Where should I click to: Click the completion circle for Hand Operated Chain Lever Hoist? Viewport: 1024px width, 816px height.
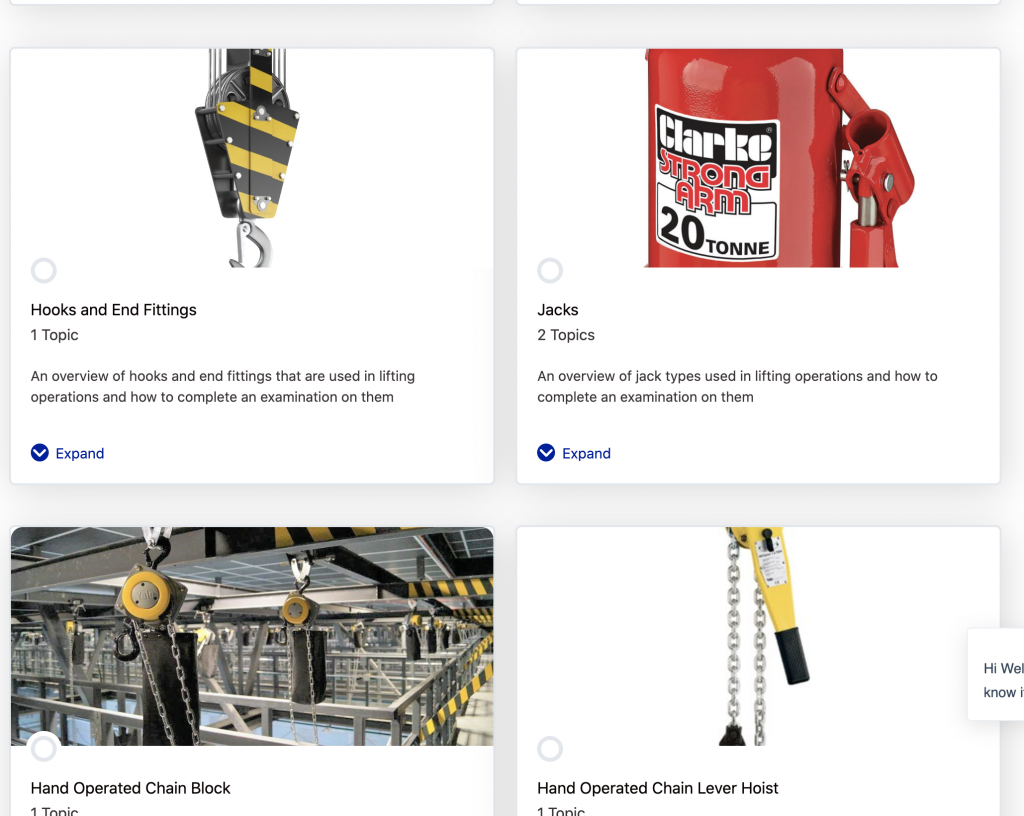550,748
